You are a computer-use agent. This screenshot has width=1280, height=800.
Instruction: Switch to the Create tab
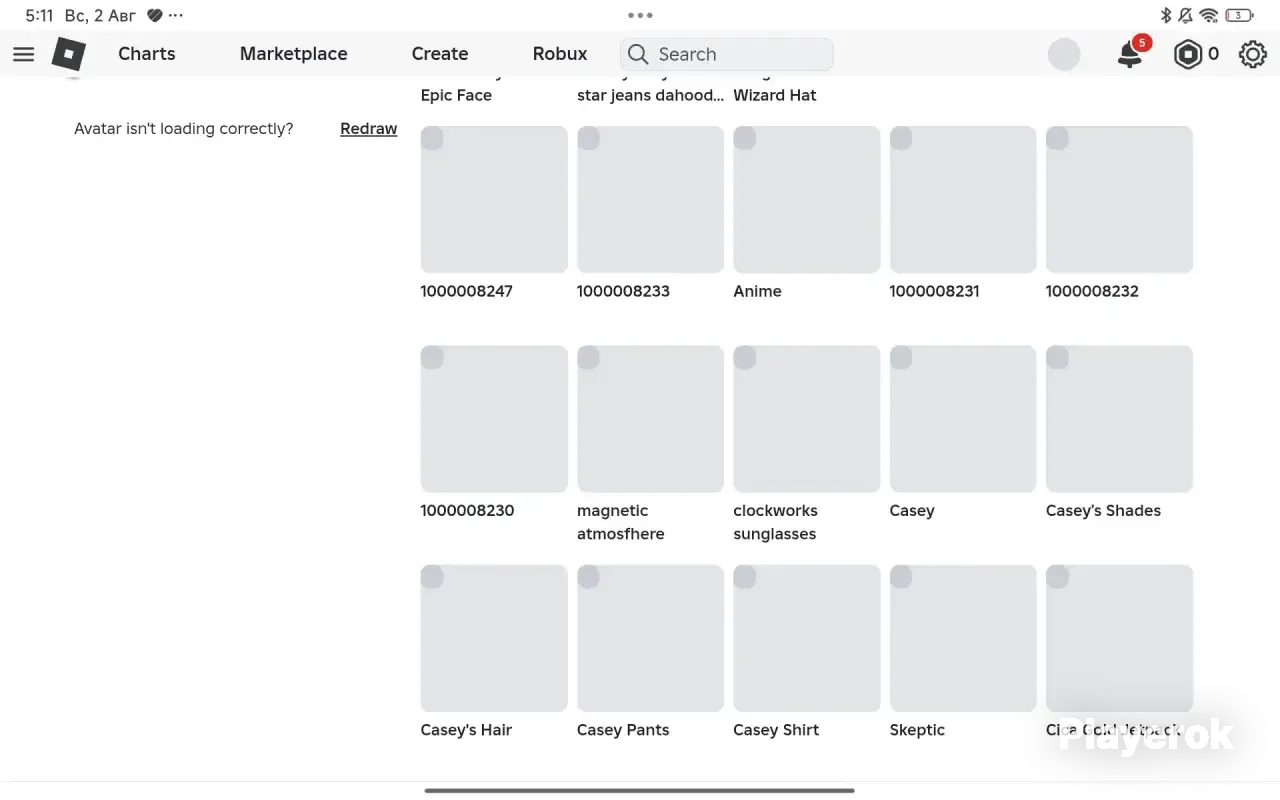[x=440, y=54]
